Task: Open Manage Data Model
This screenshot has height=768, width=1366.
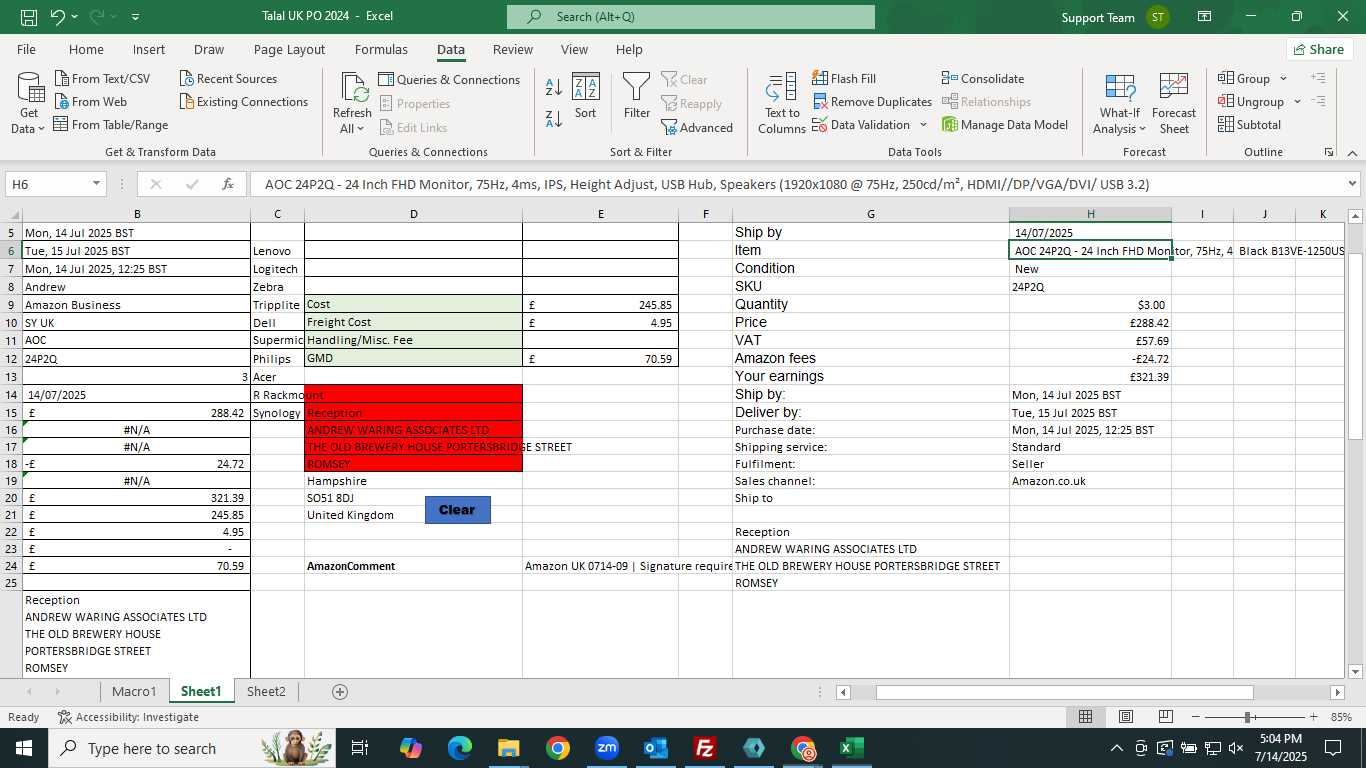Action: pos(1005,125)
